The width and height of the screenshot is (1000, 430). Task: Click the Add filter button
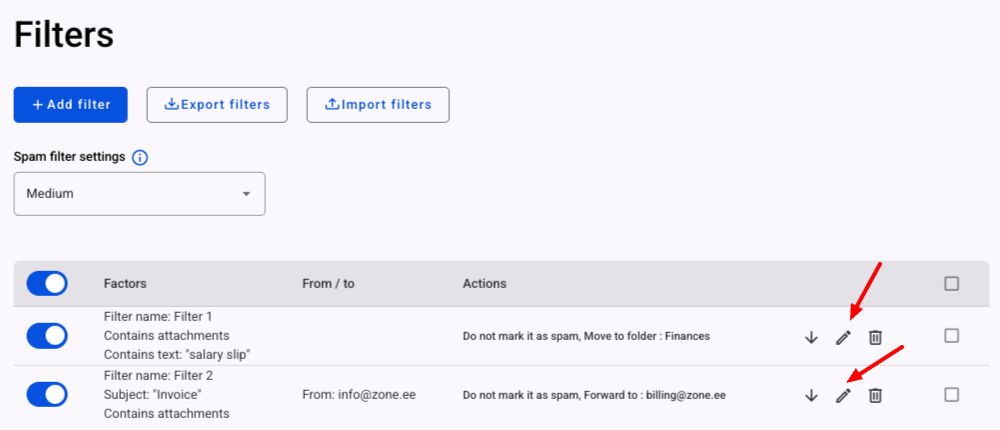click(70, 105)
